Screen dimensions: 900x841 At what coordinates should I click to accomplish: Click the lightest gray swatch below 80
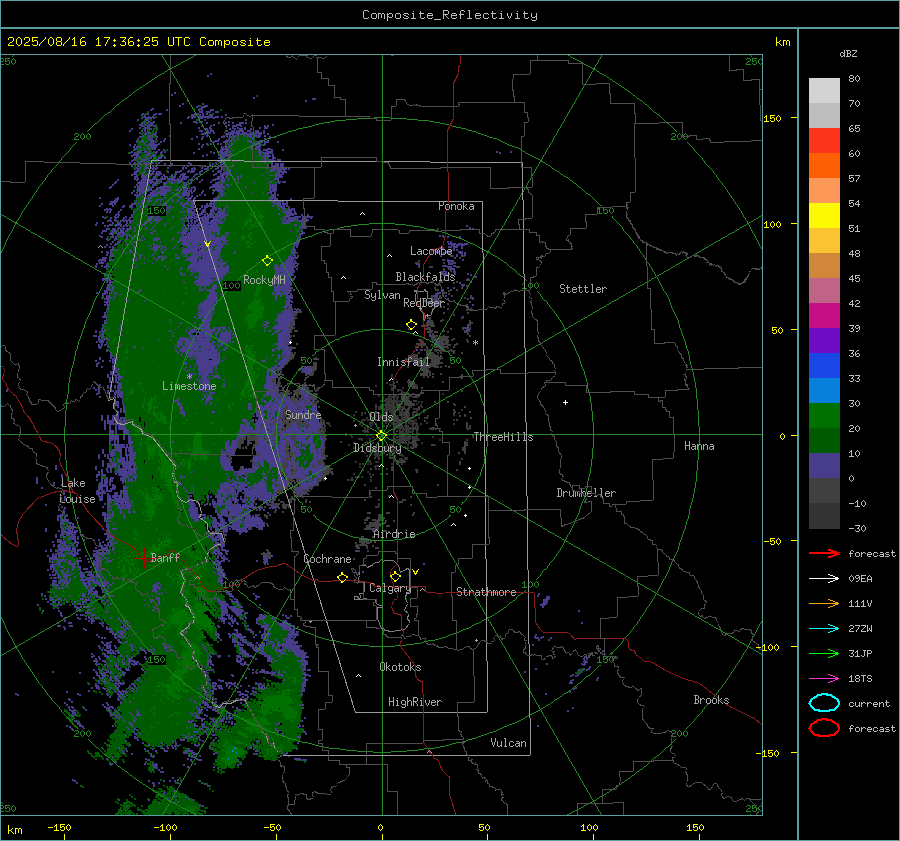[824, 90]
